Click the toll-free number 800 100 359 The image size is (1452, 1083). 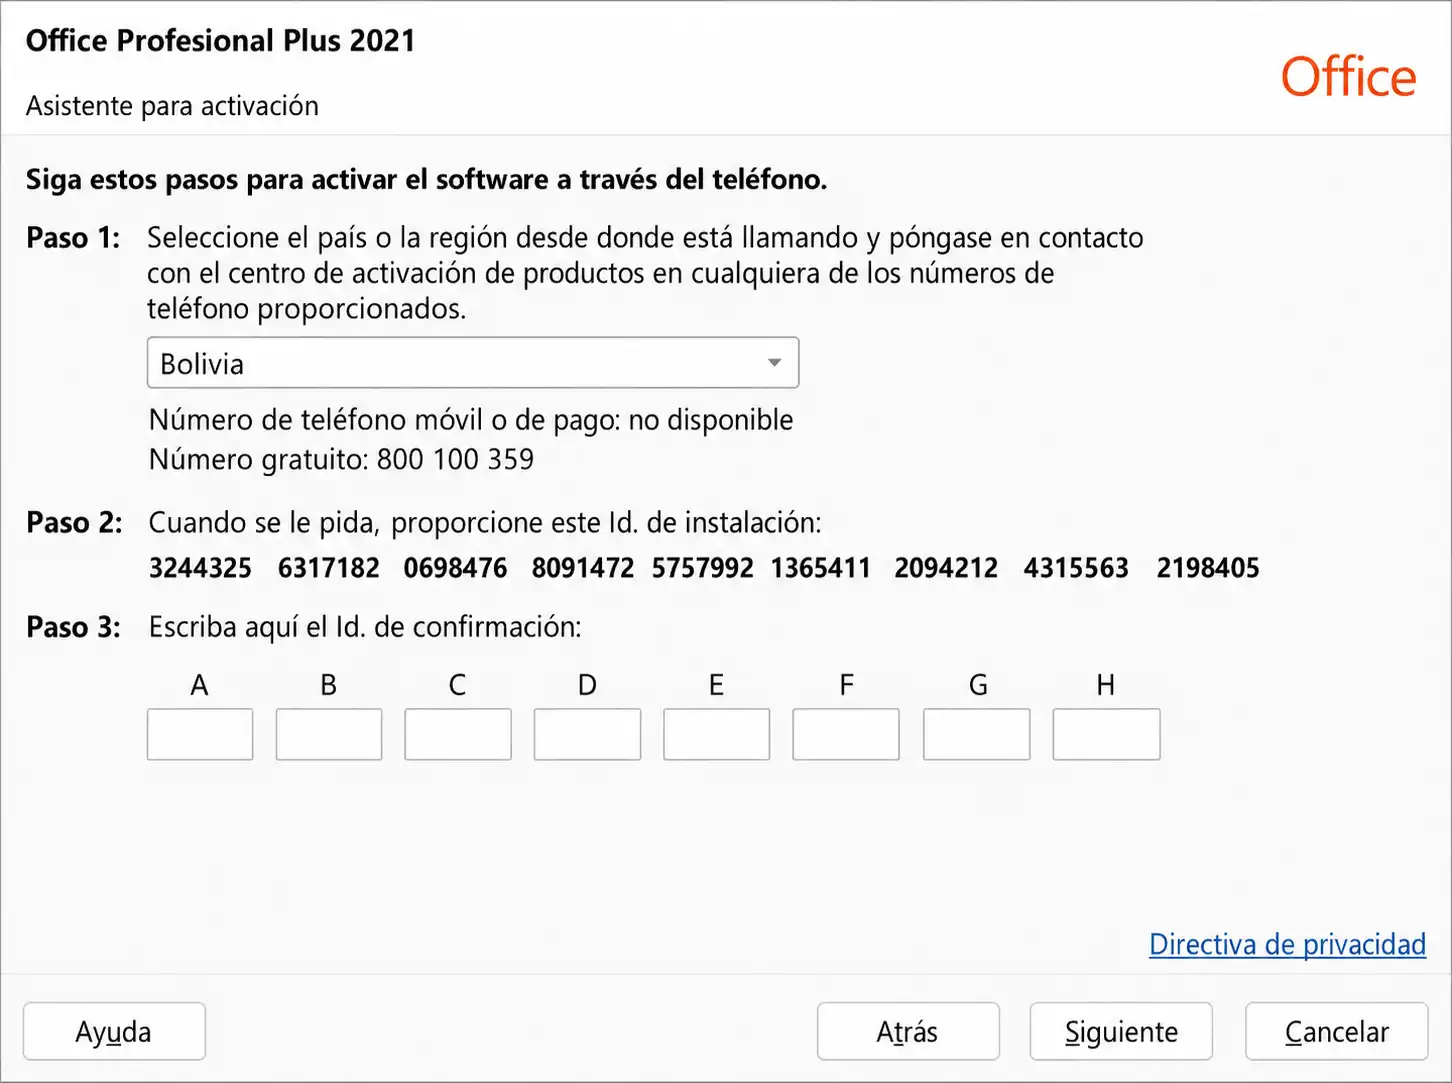455,459
